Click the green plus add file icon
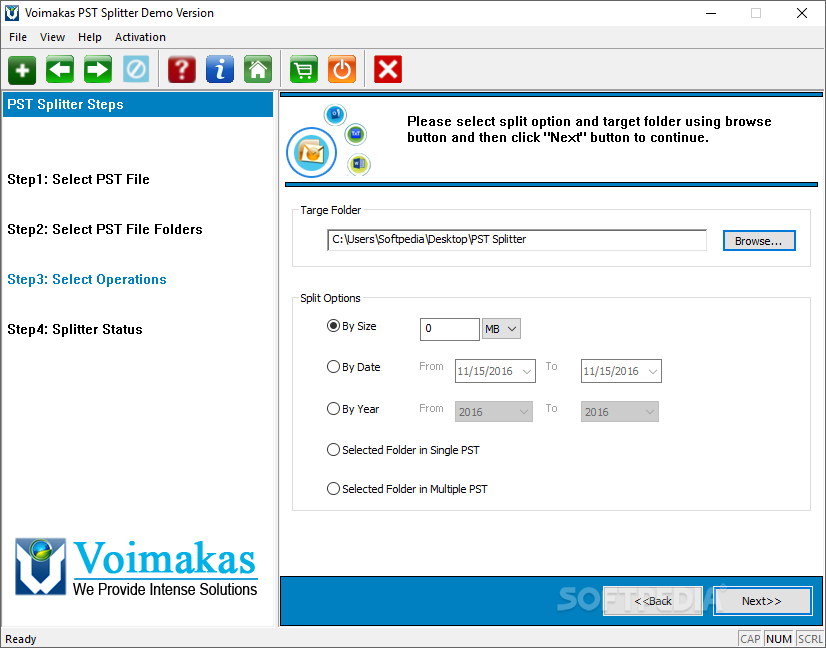826x648 pixels. click(x=22, y=70)
